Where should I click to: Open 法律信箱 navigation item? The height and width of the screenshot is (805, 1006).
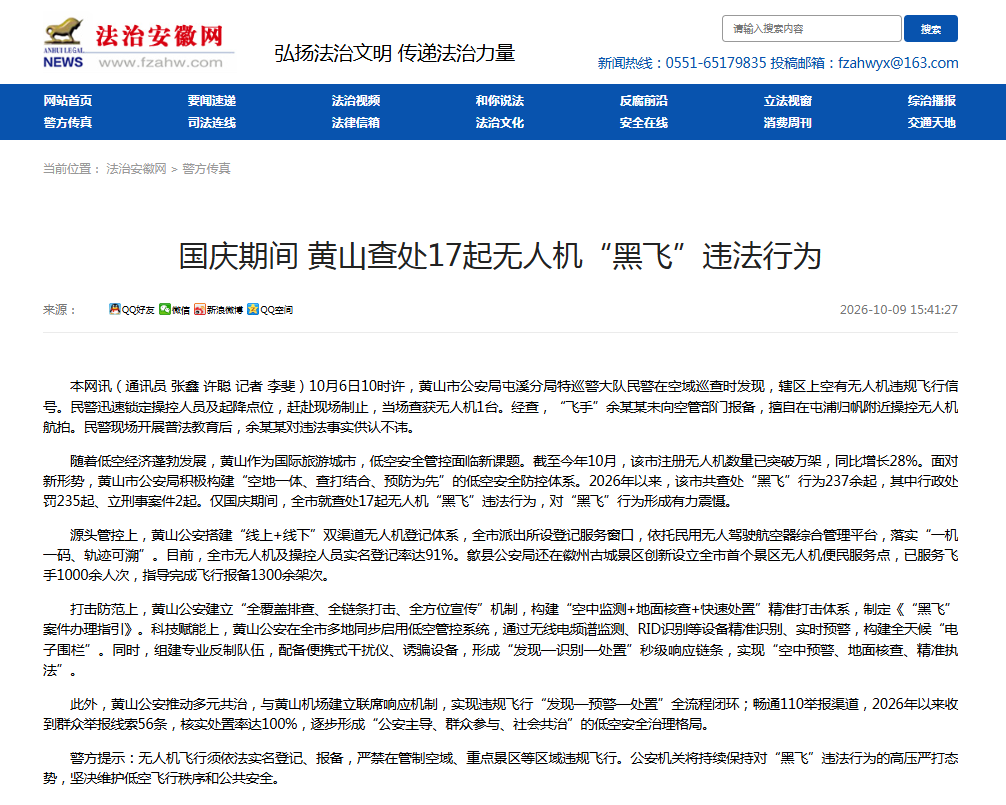[x=355, y=123]
